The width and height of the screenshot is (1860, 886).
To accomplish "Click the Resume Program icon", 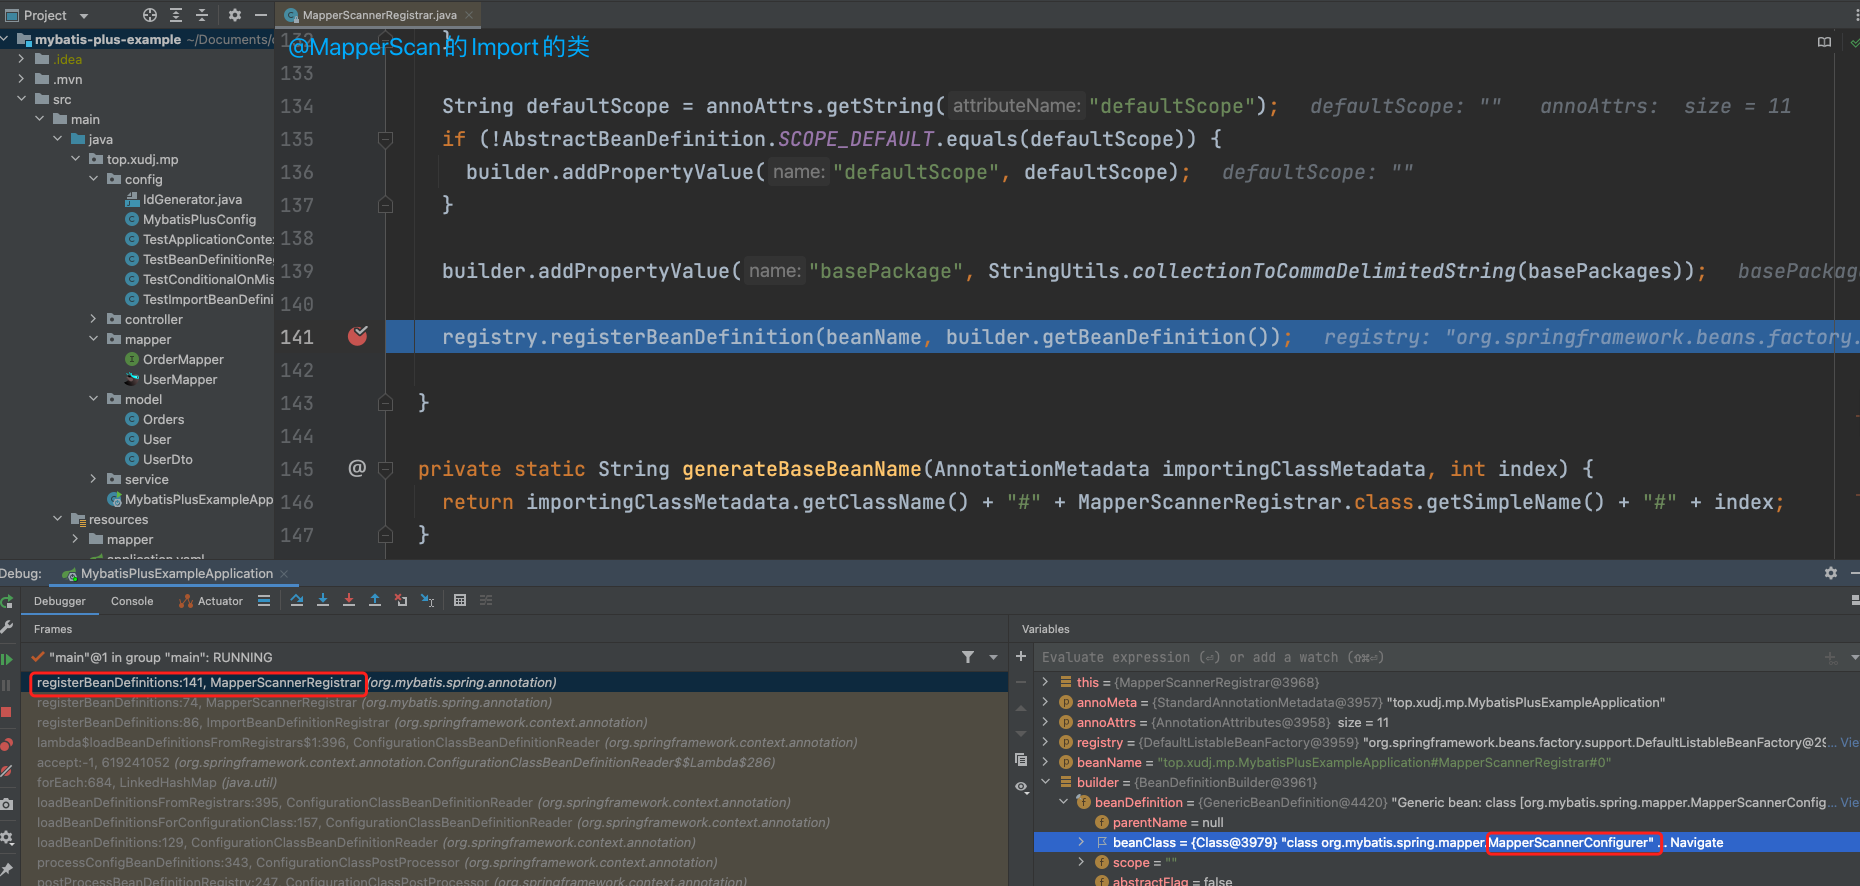I will (7, 659).
